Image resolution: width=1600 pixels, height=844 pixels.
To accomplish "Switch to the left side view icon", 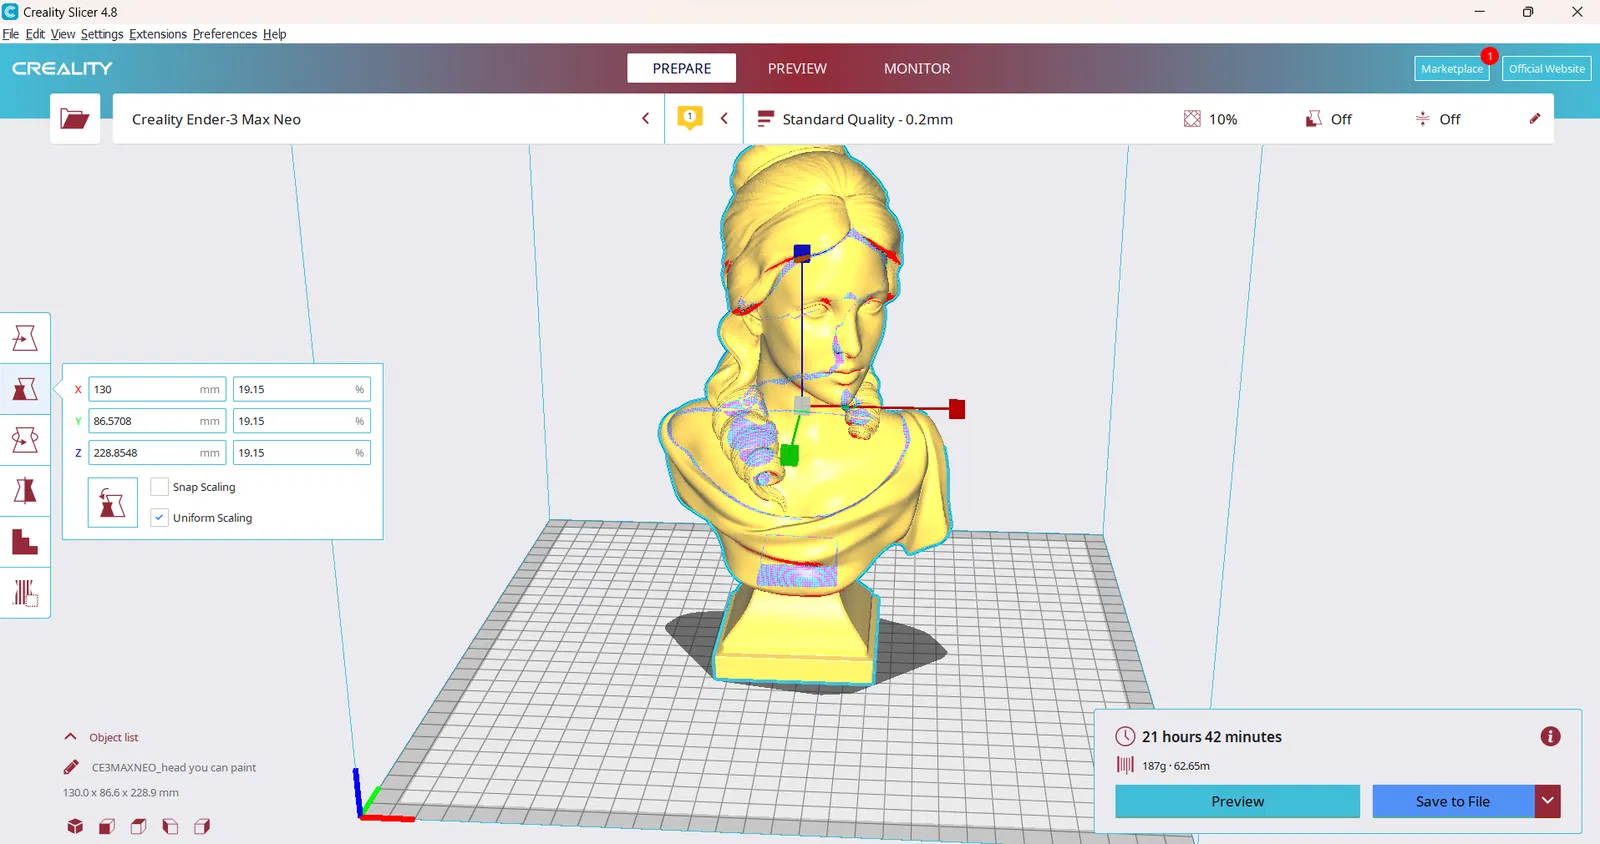I will click(x=170, y=826).
